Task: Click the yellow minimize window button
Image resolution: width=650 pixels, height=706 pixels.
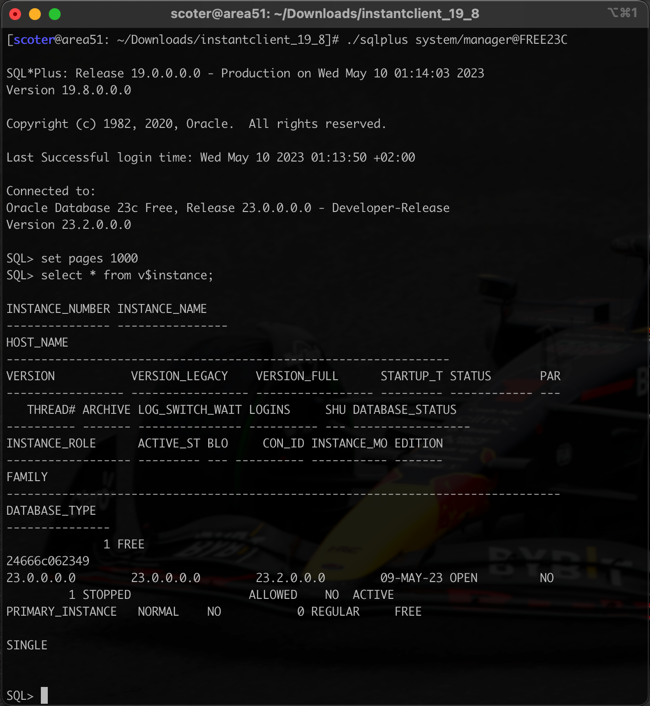Action: point(35,14)
